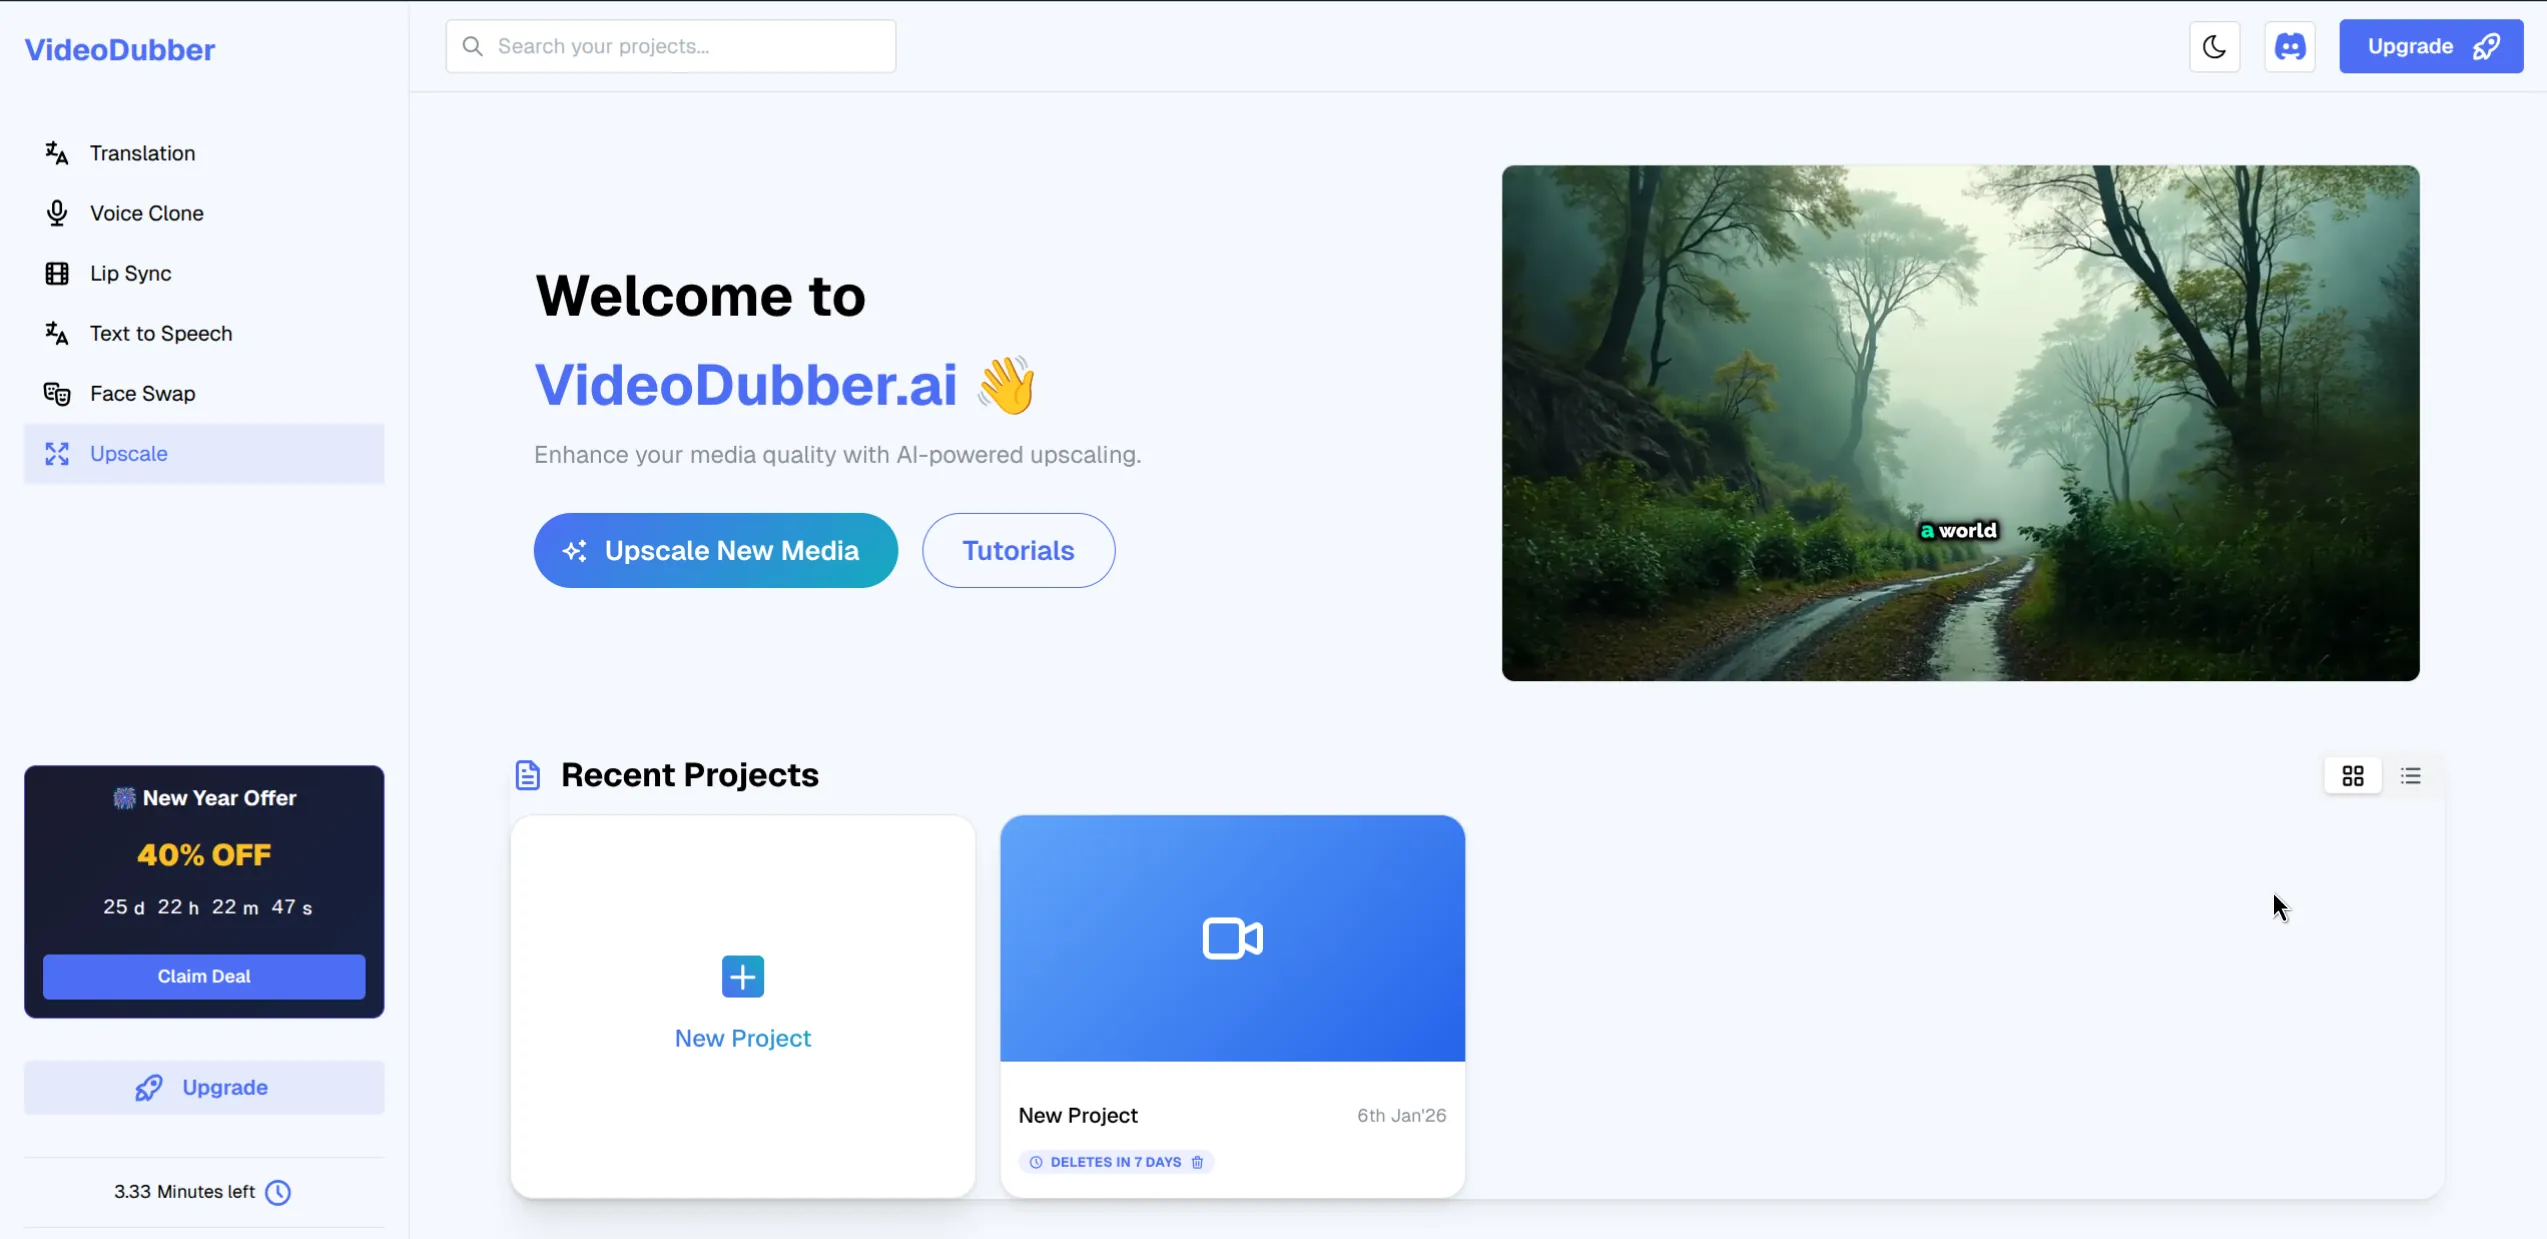The height and width of the screenshot is (1239, 2547).
Task: Click the Claim Deal button
Action: coord(204,976)
